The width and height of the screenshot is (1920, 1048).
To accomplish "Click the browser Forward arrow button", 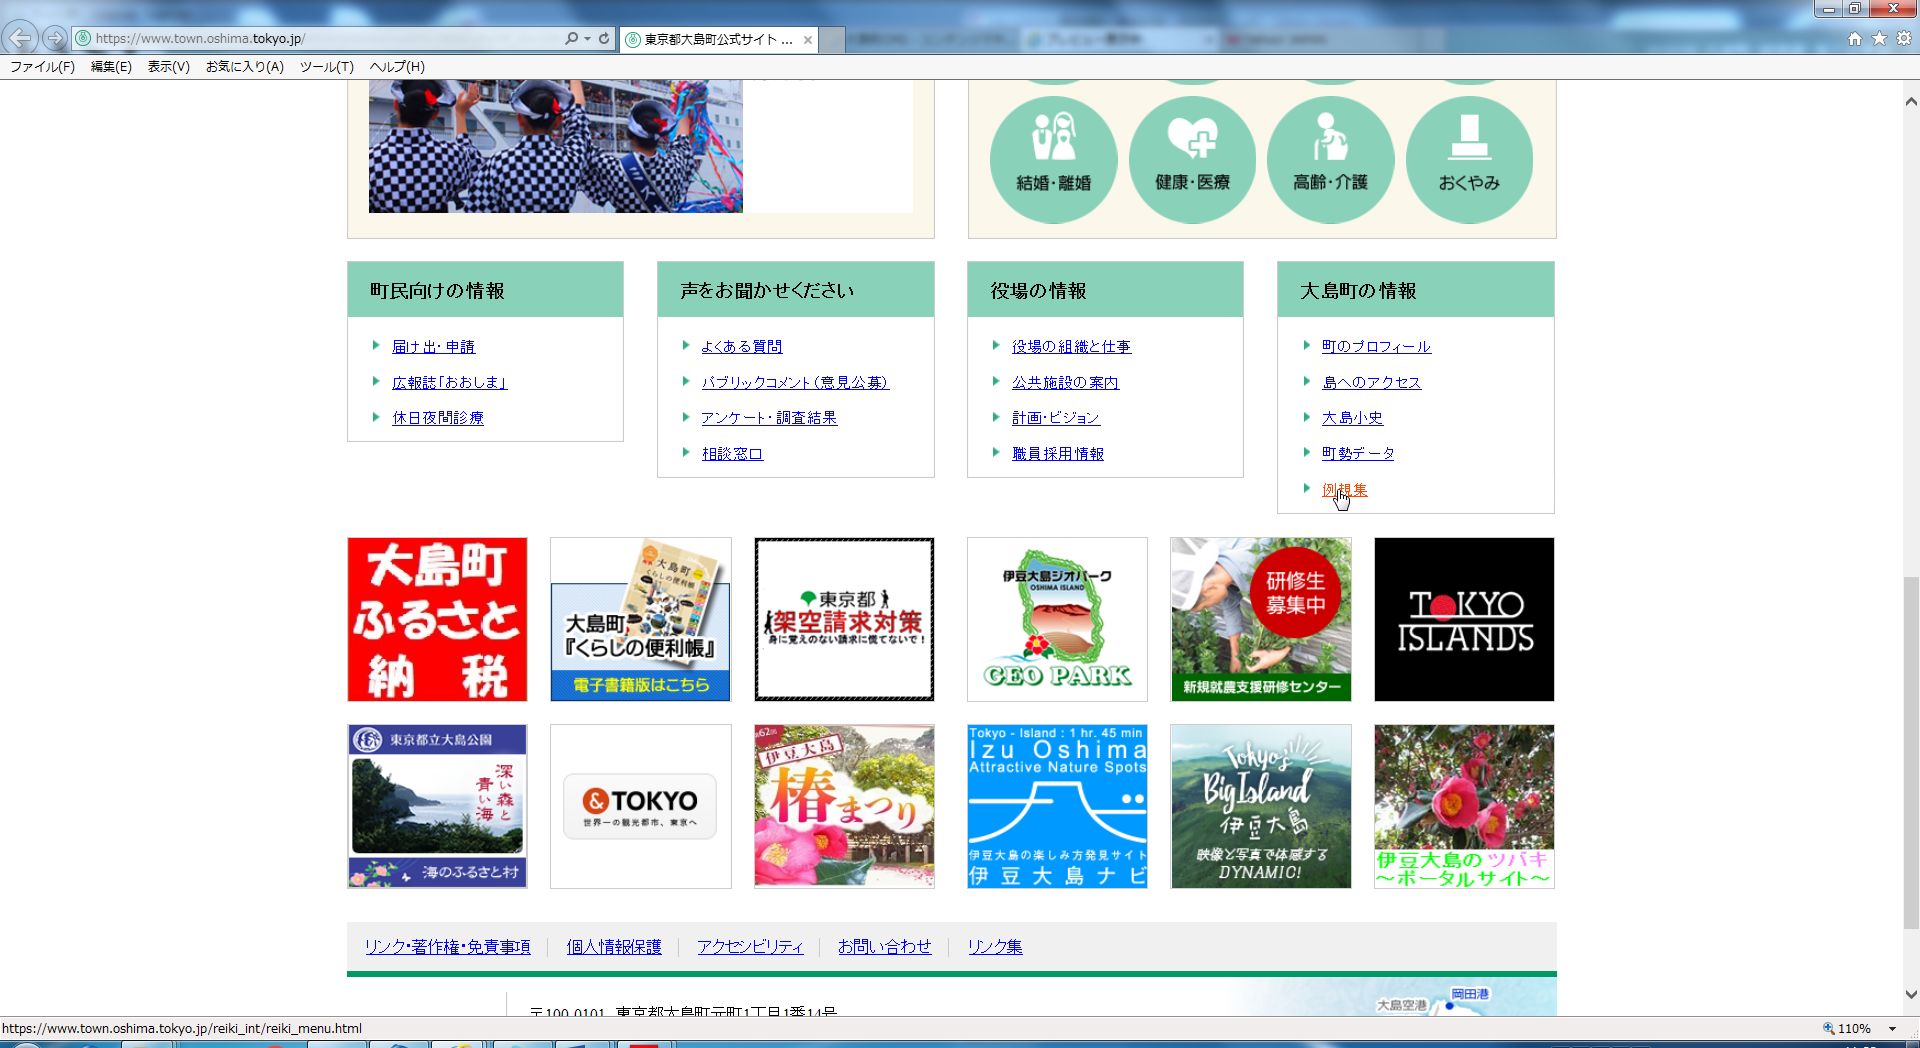I will [x=55, y=38].
